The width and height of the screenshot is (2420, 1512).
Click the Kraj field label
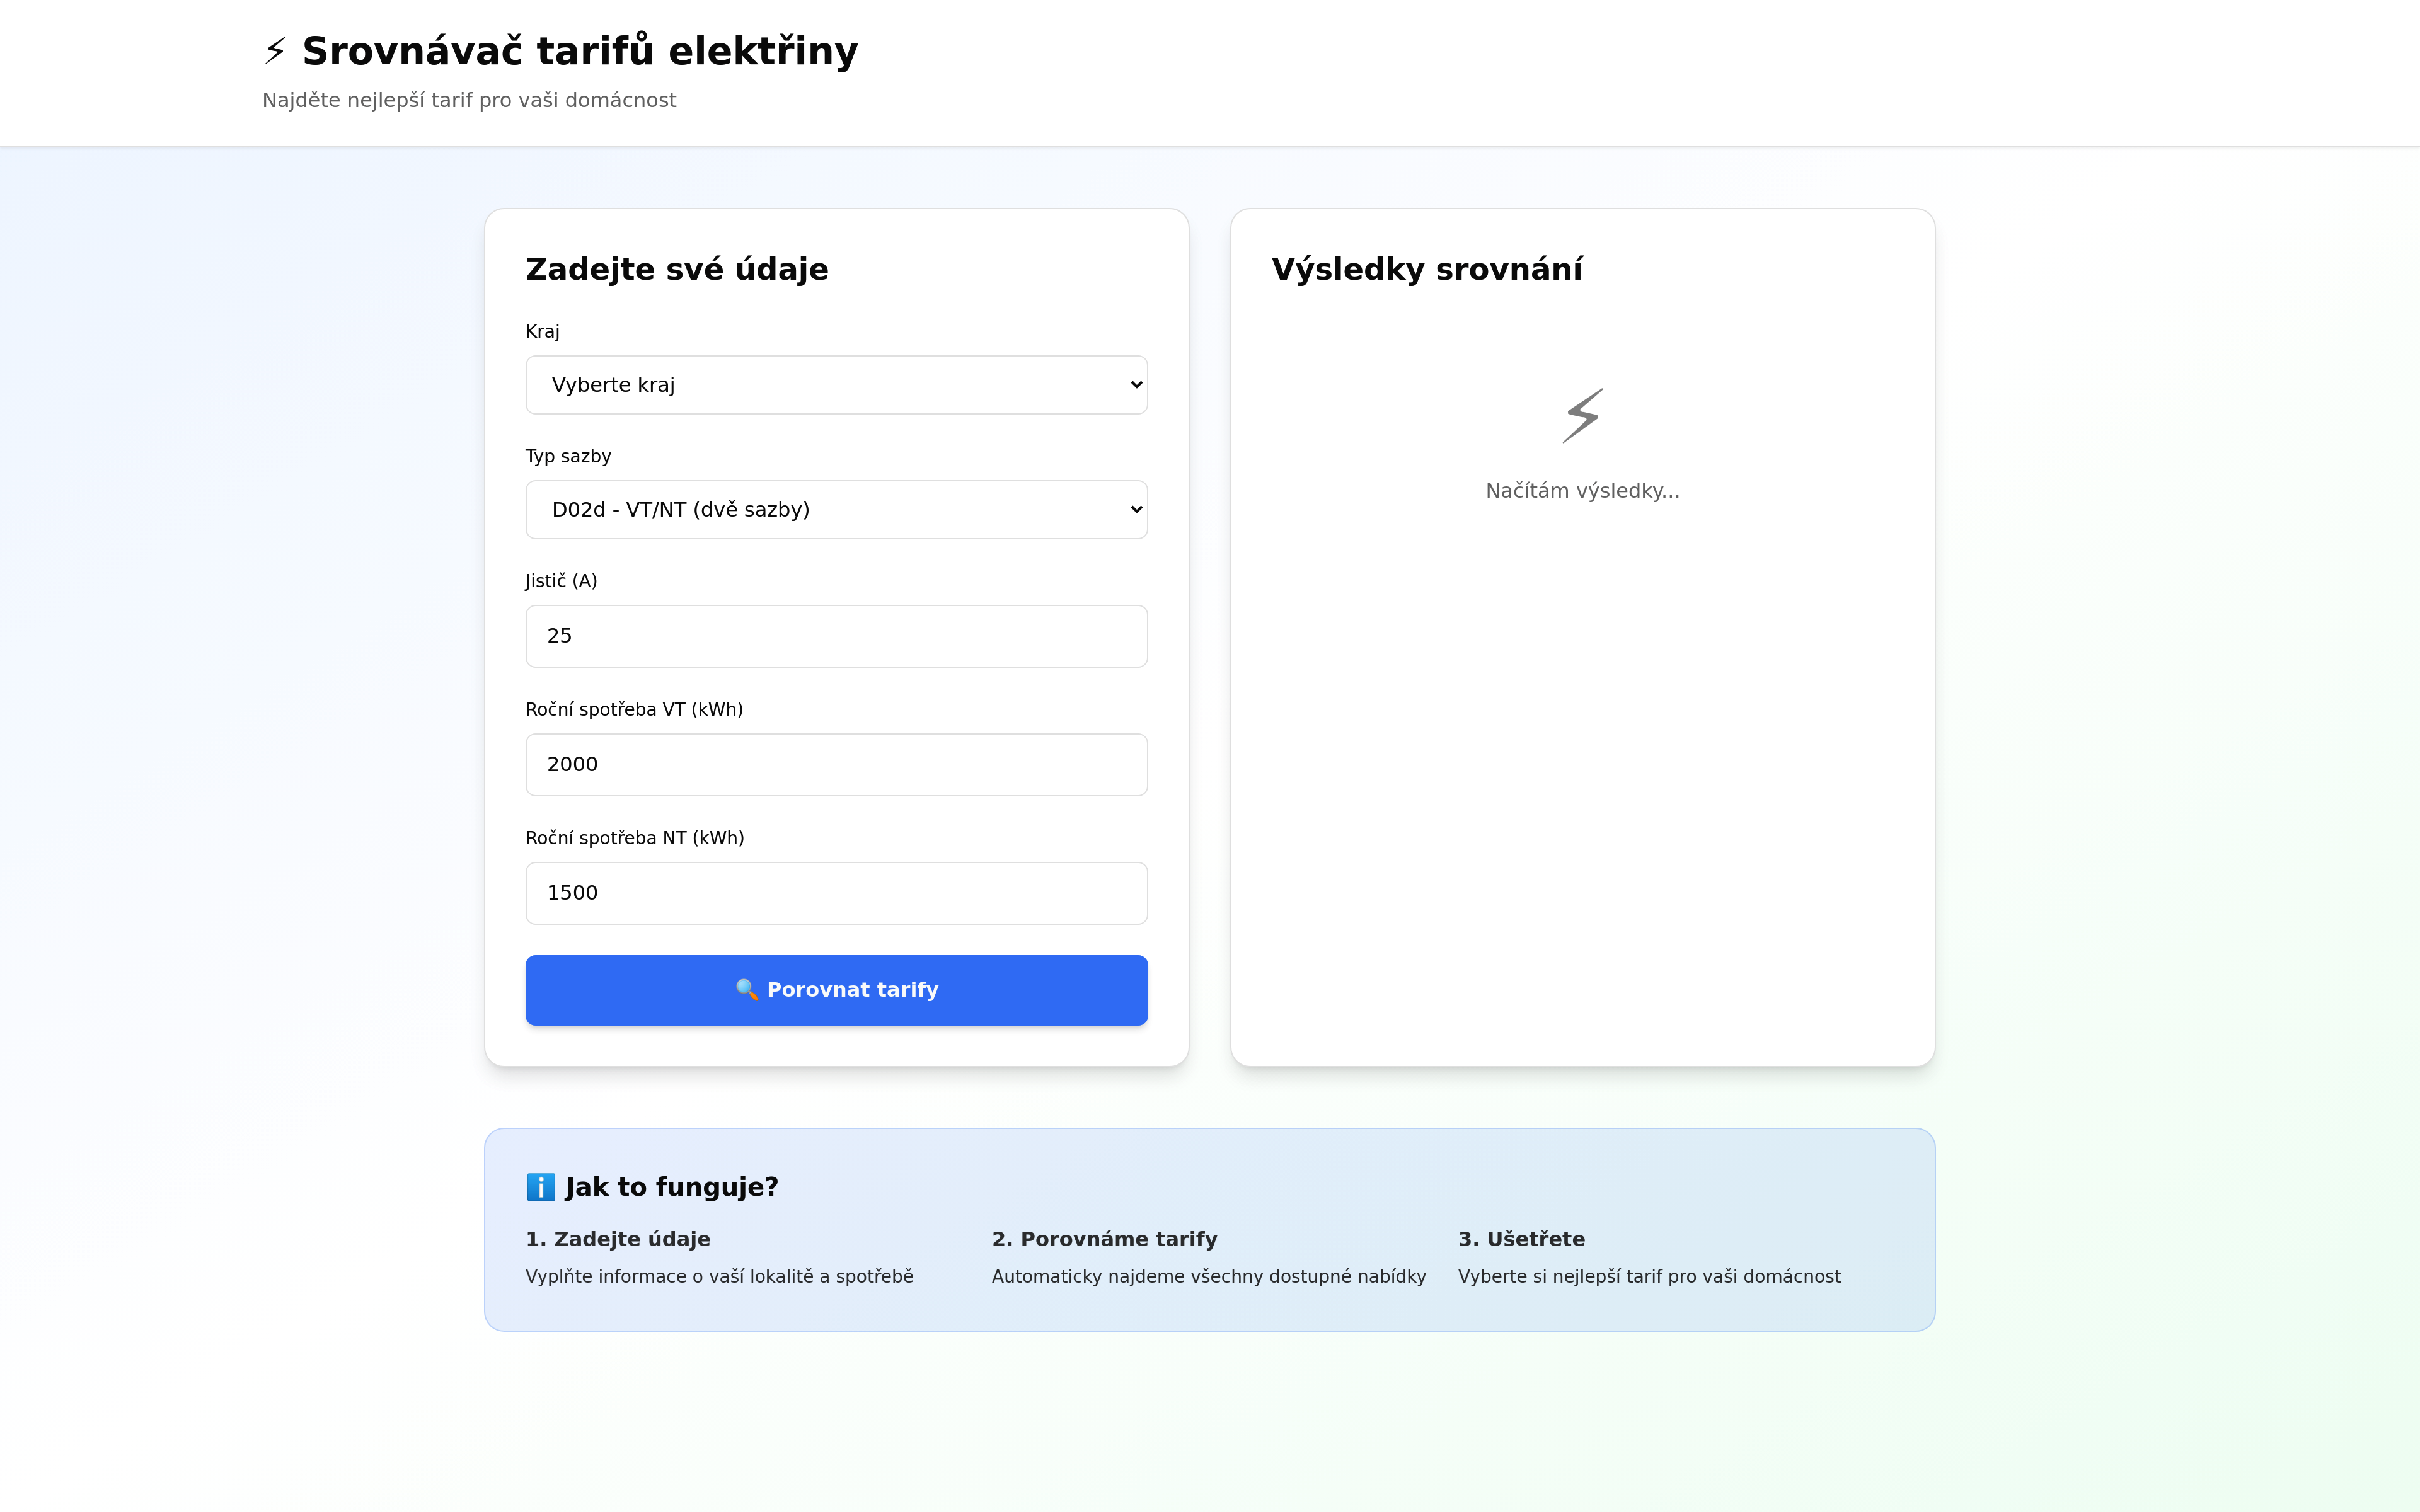[x=543, y=331]
